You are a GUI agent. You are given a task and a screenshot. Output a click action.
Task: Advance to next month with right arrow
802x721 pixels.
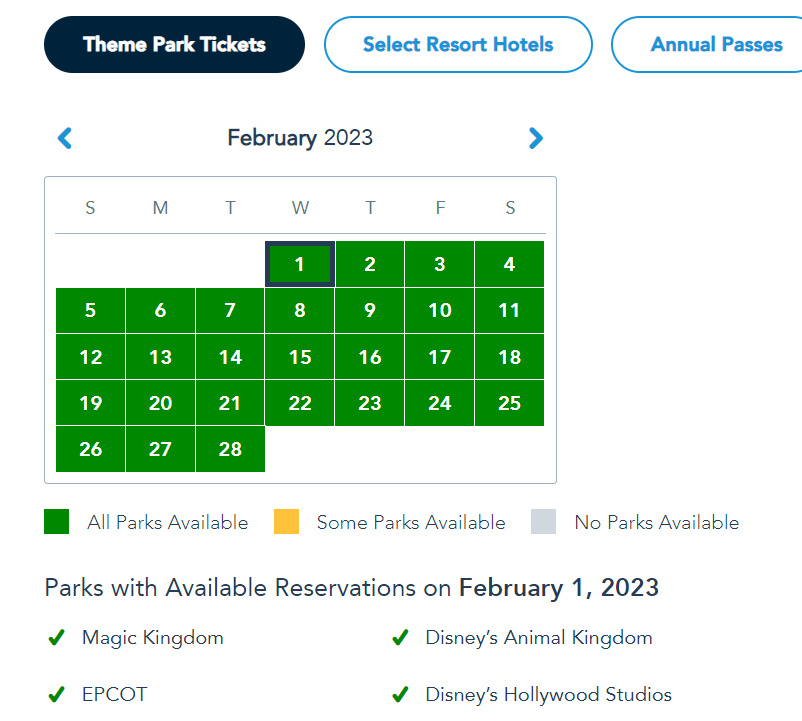(x=536, y=138)
